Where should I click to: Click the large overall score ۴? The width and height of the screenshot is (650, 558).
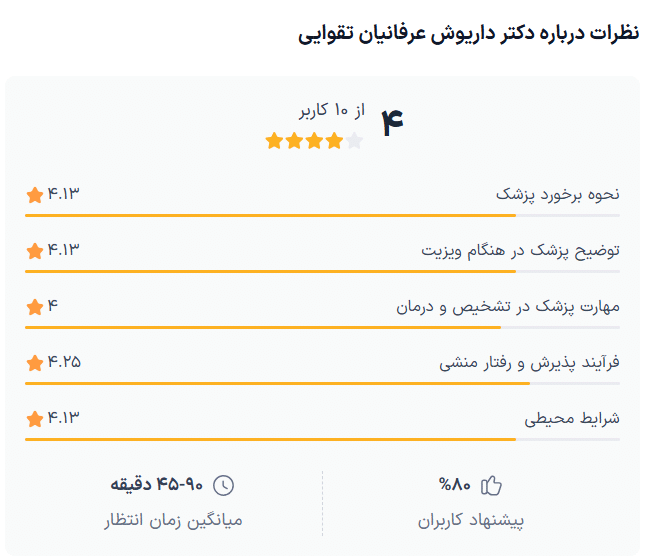coord(392,120)
